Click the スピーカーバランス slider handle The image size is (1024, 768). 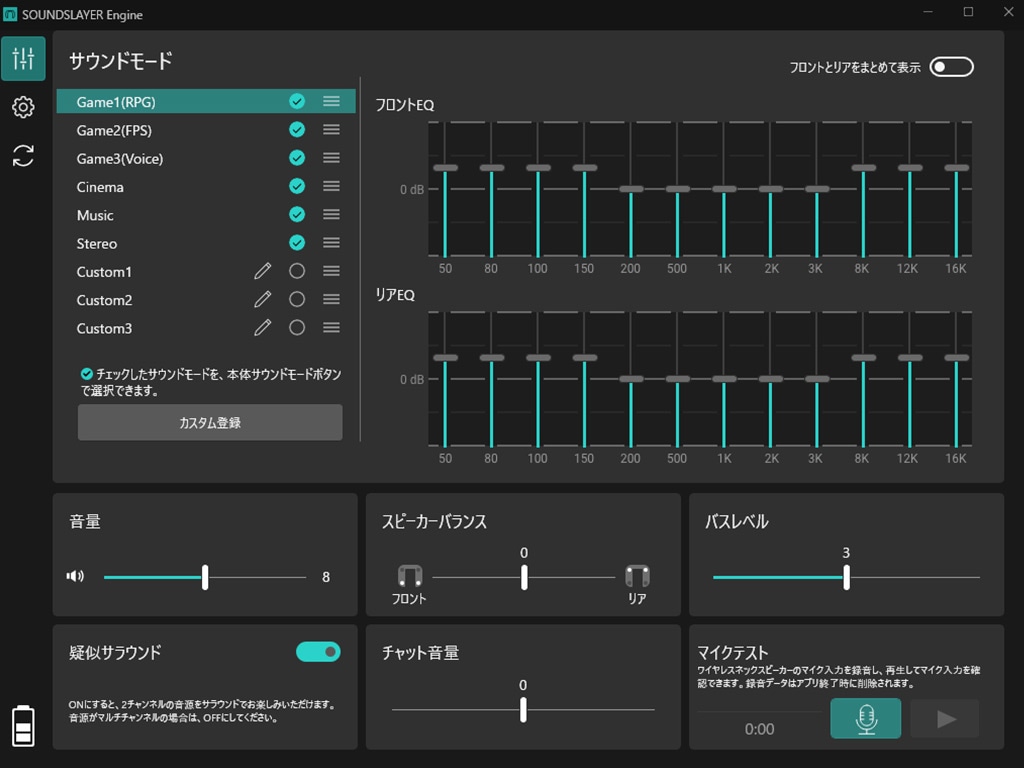tap(524, 577)
